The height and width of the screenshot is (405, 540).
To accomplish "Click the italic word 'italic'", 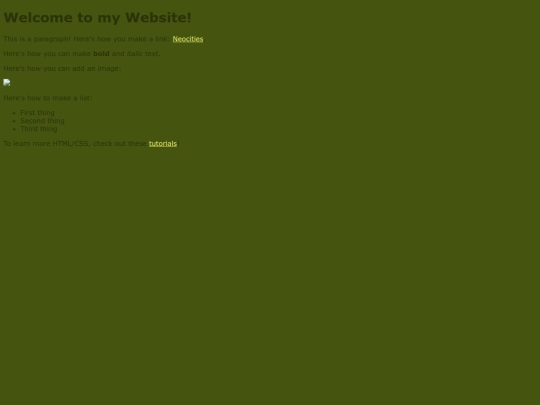I will pyautogui.click(x=135, y=54).
